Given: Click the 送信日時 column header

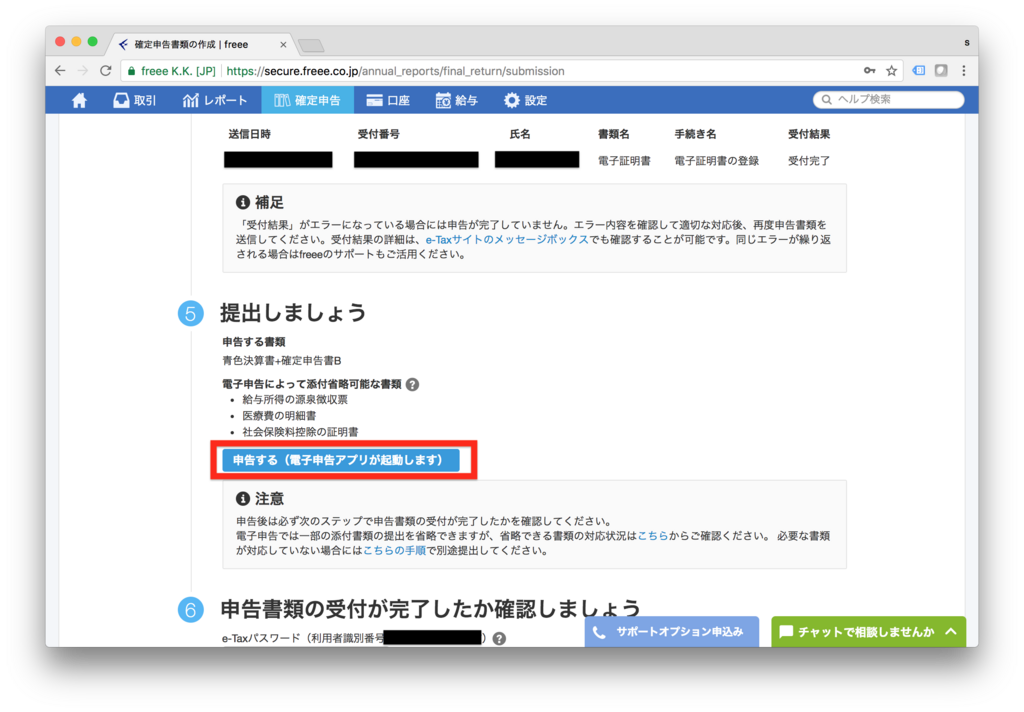Looking at the screenshot, I should (x=249, y=134).
